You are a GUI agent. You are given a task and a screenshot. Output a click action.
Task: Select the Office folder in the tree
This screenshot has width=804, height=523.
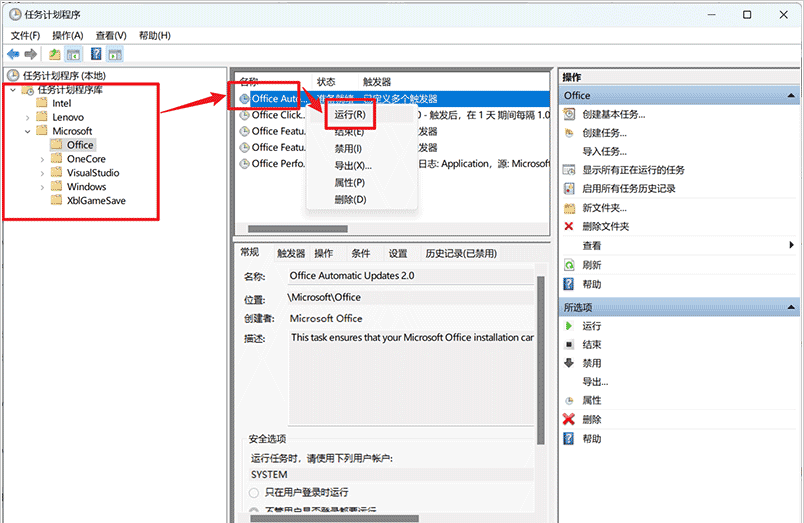coord(80,145)
